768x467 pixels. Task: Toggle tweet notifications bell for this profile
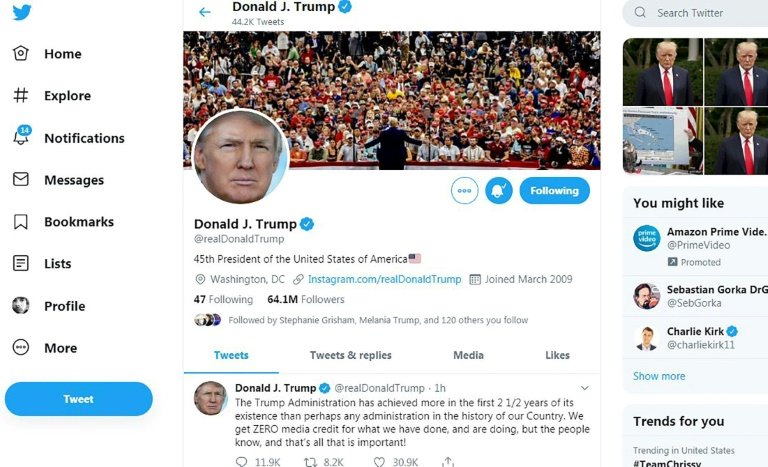[499, 191]
